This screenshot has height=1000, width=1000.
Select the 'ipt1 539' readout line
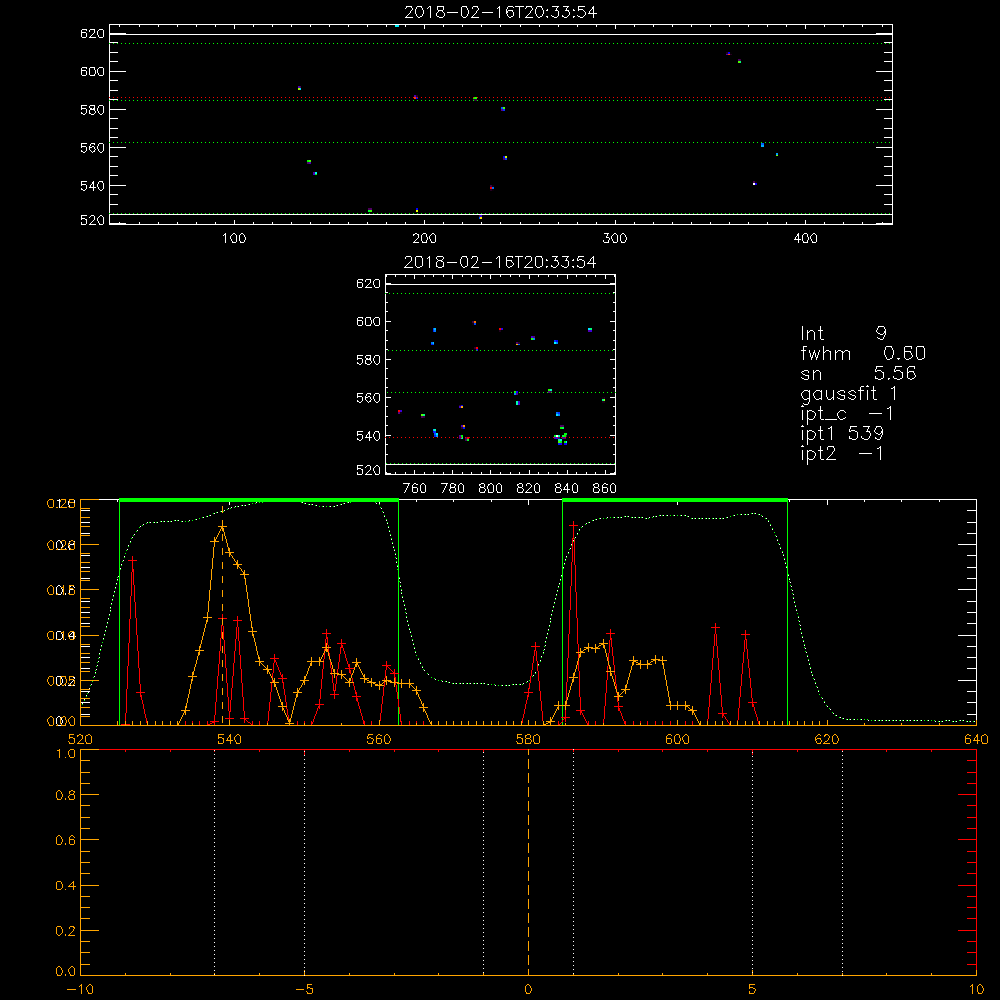pos(842,434)
